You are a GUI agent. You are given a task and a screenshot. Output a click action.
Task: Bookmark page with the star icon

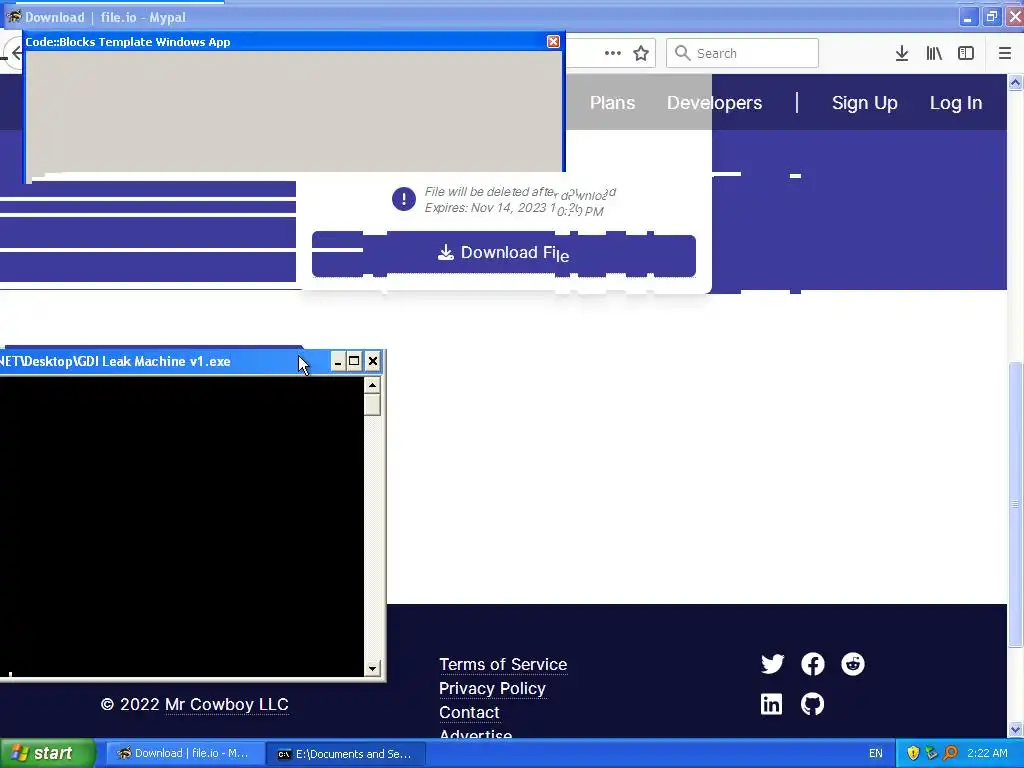[641, 54]
